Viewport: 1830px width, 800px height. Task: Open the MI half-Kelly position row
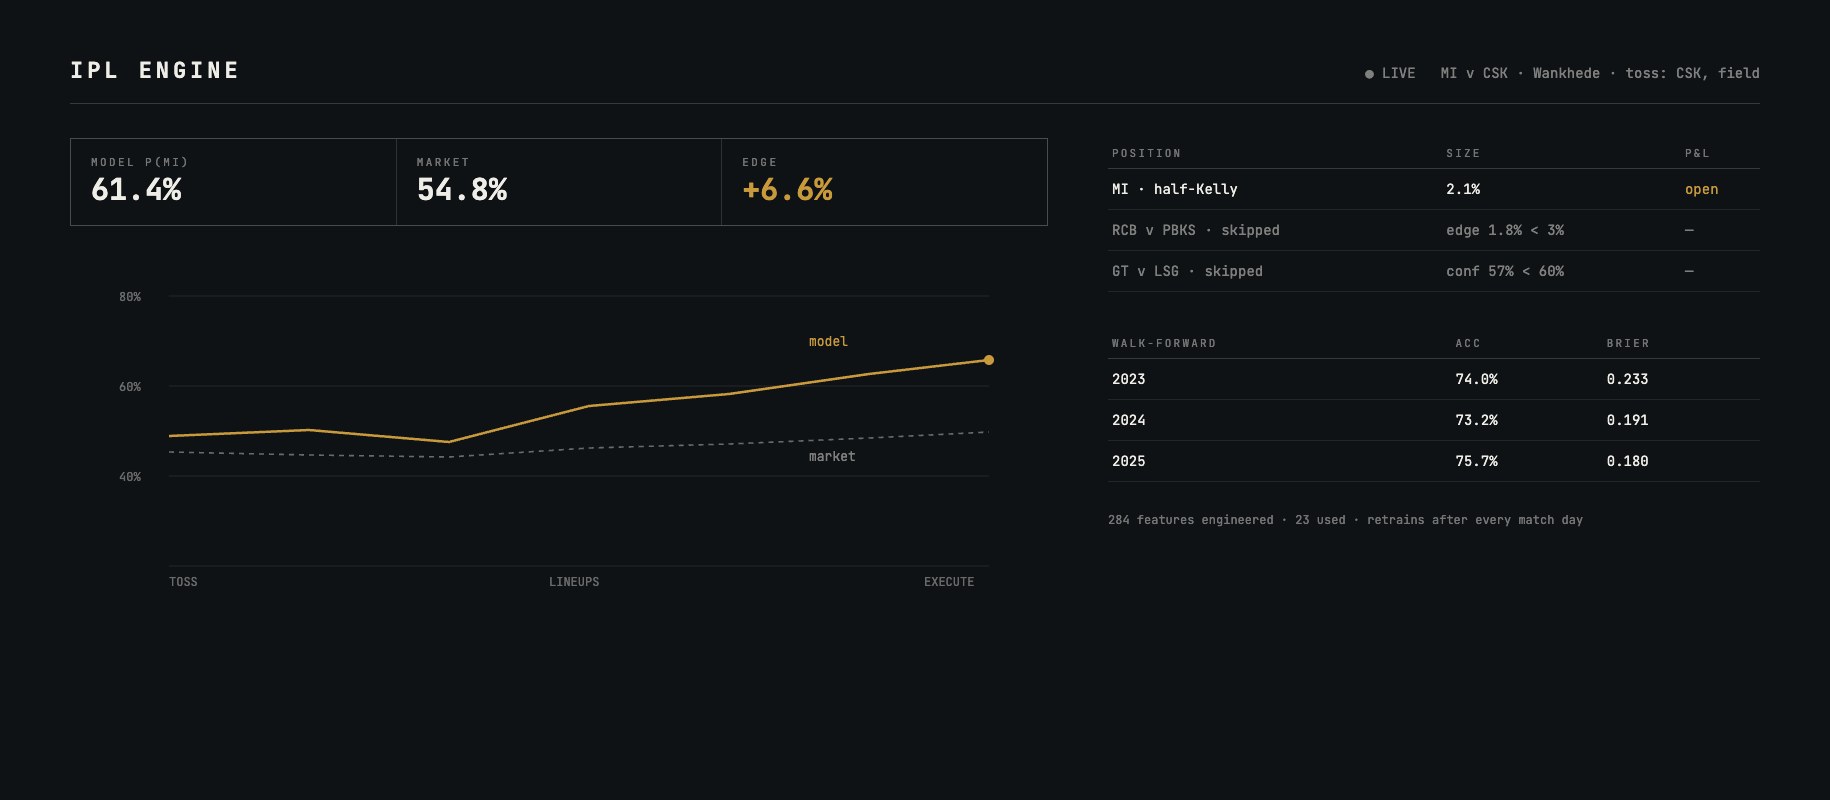pos(1434,189)
